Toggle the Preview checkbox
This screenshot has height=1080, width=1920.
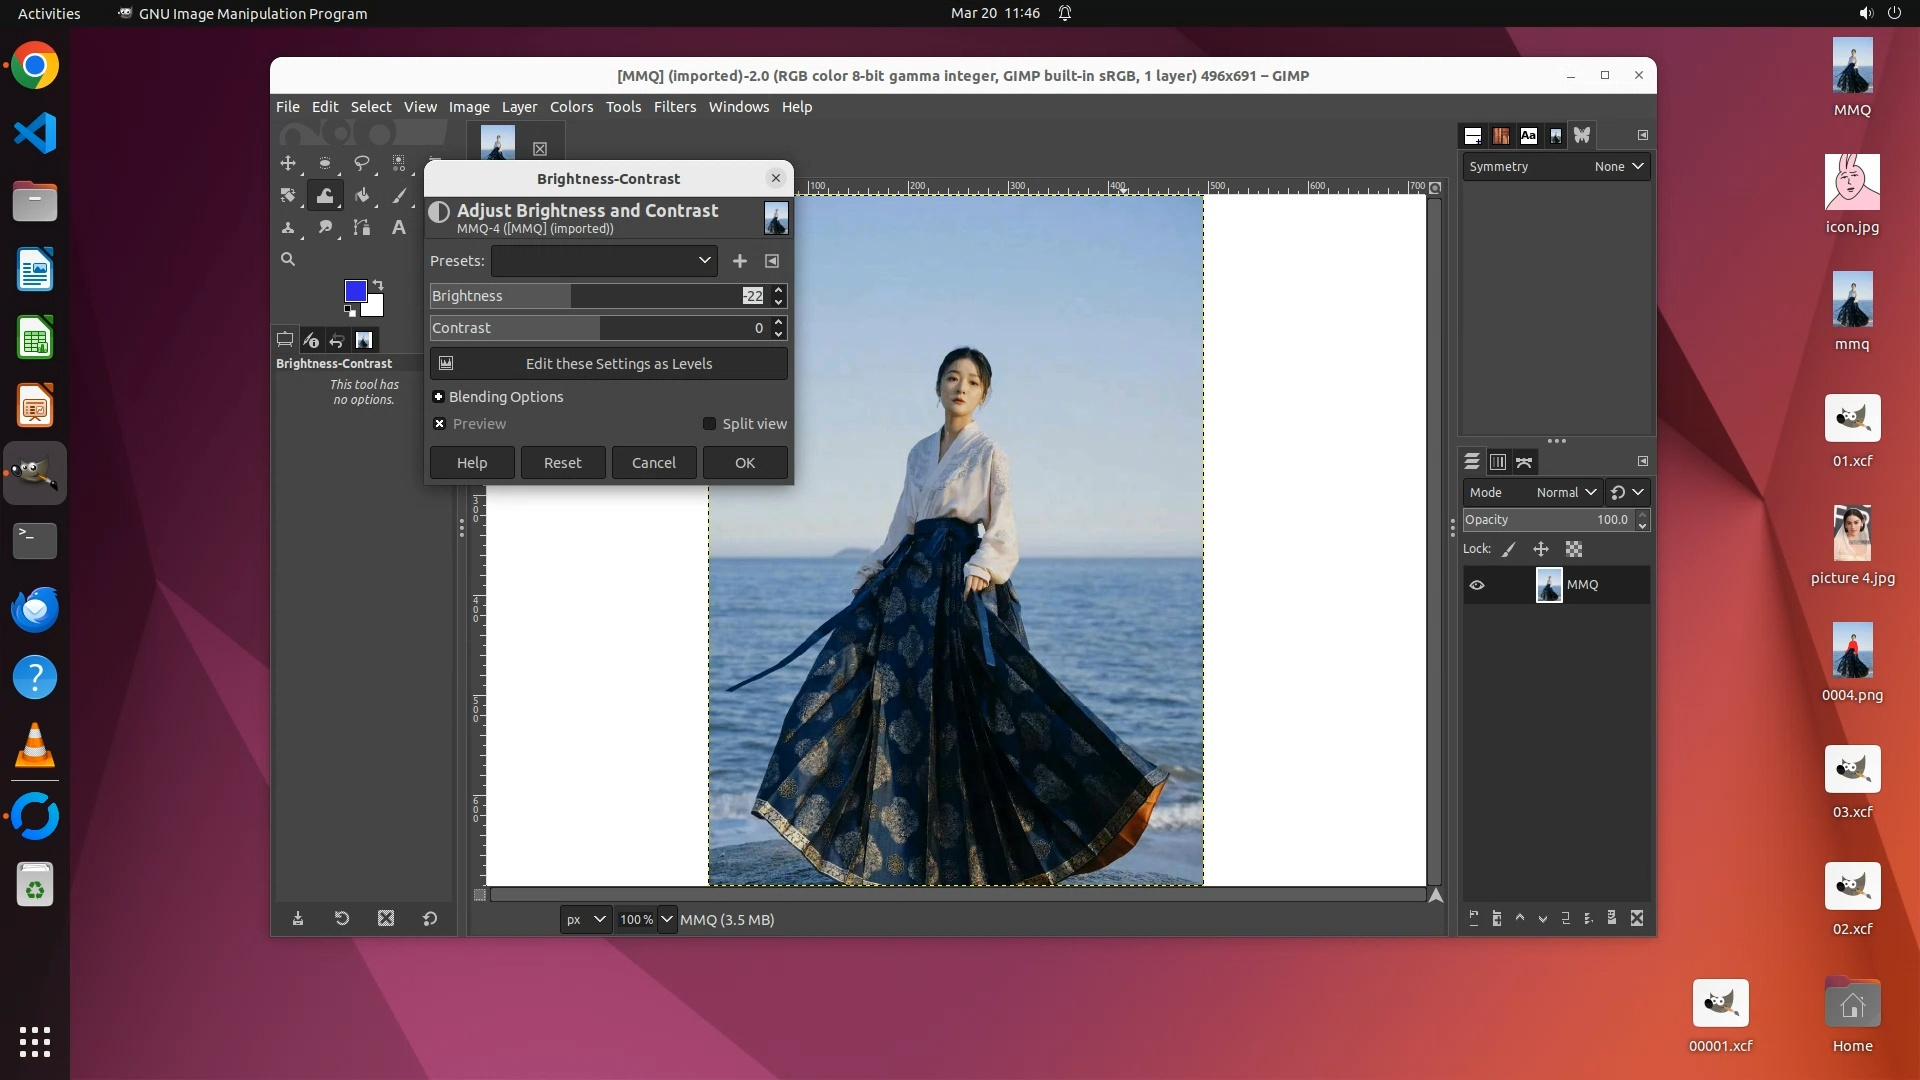439,424
